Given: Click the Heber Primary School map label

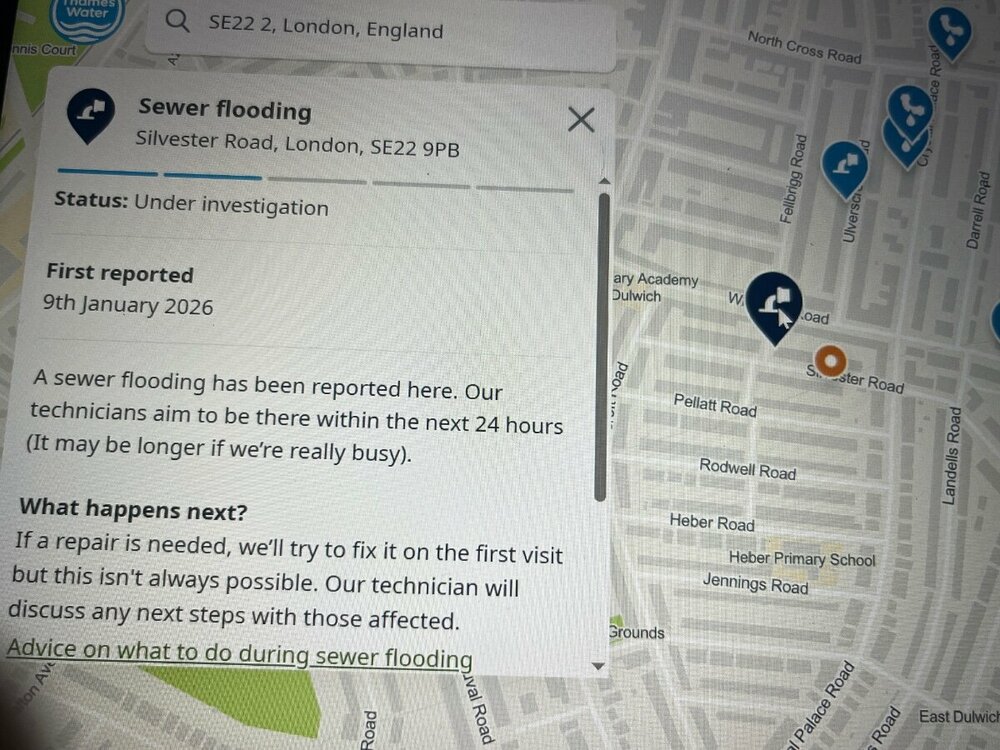Looking at the screenshot, I should 802,559.
